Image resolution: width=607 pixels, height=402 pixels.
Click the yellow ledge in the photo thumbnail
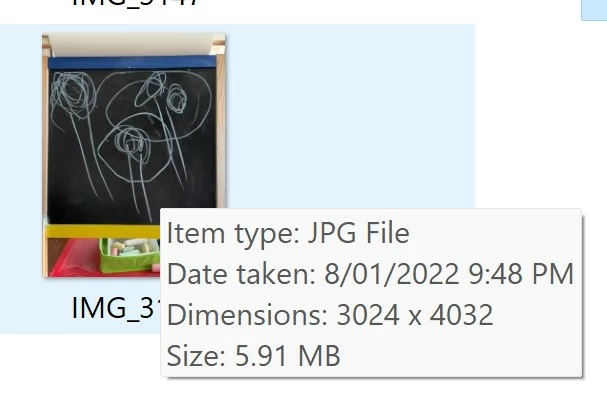click(103, 231)
